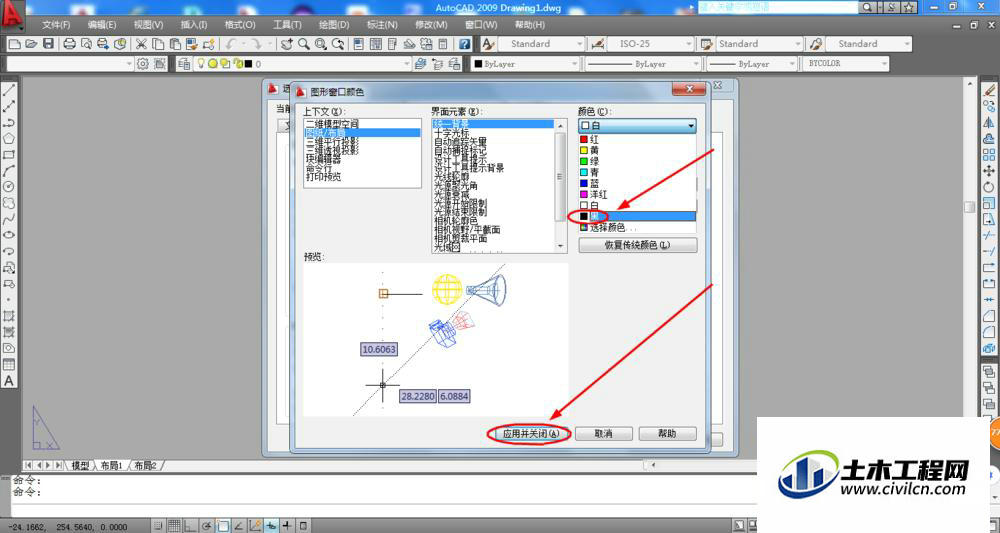Viewport: 1000px width, 533px height.
Task: Create a new drawing from the toolbar
Action: pos(14,44)
